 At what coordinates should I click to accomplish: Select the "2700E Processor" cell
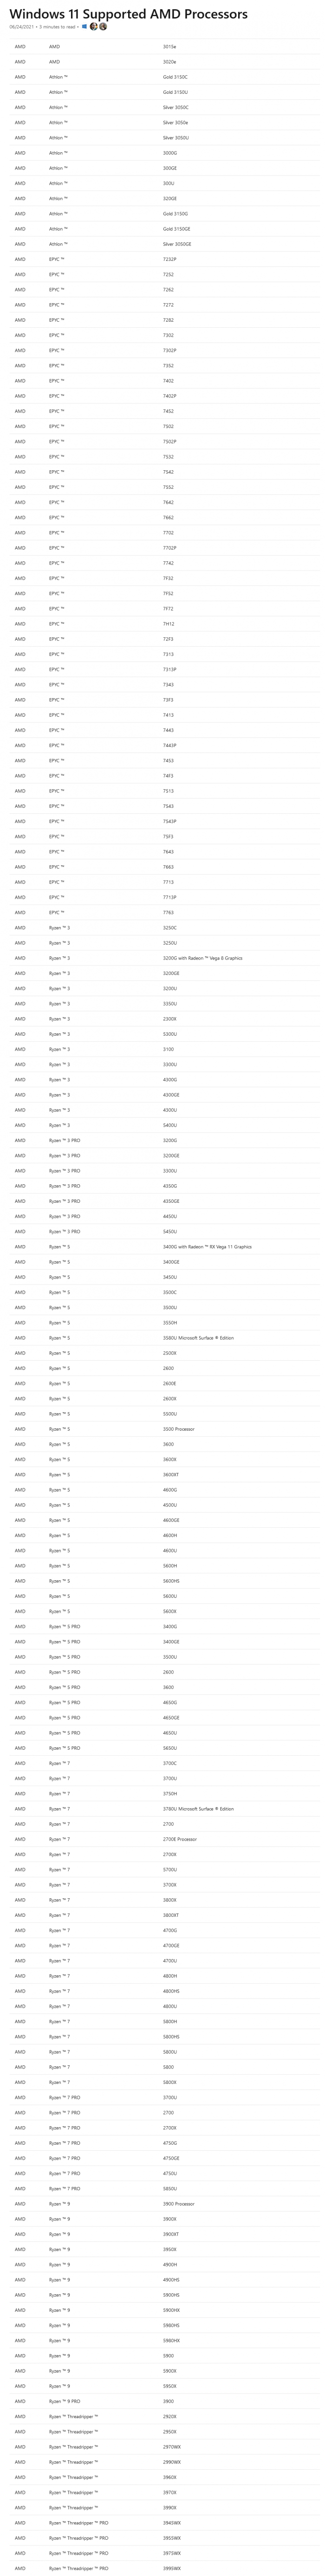coord(180,1839)
